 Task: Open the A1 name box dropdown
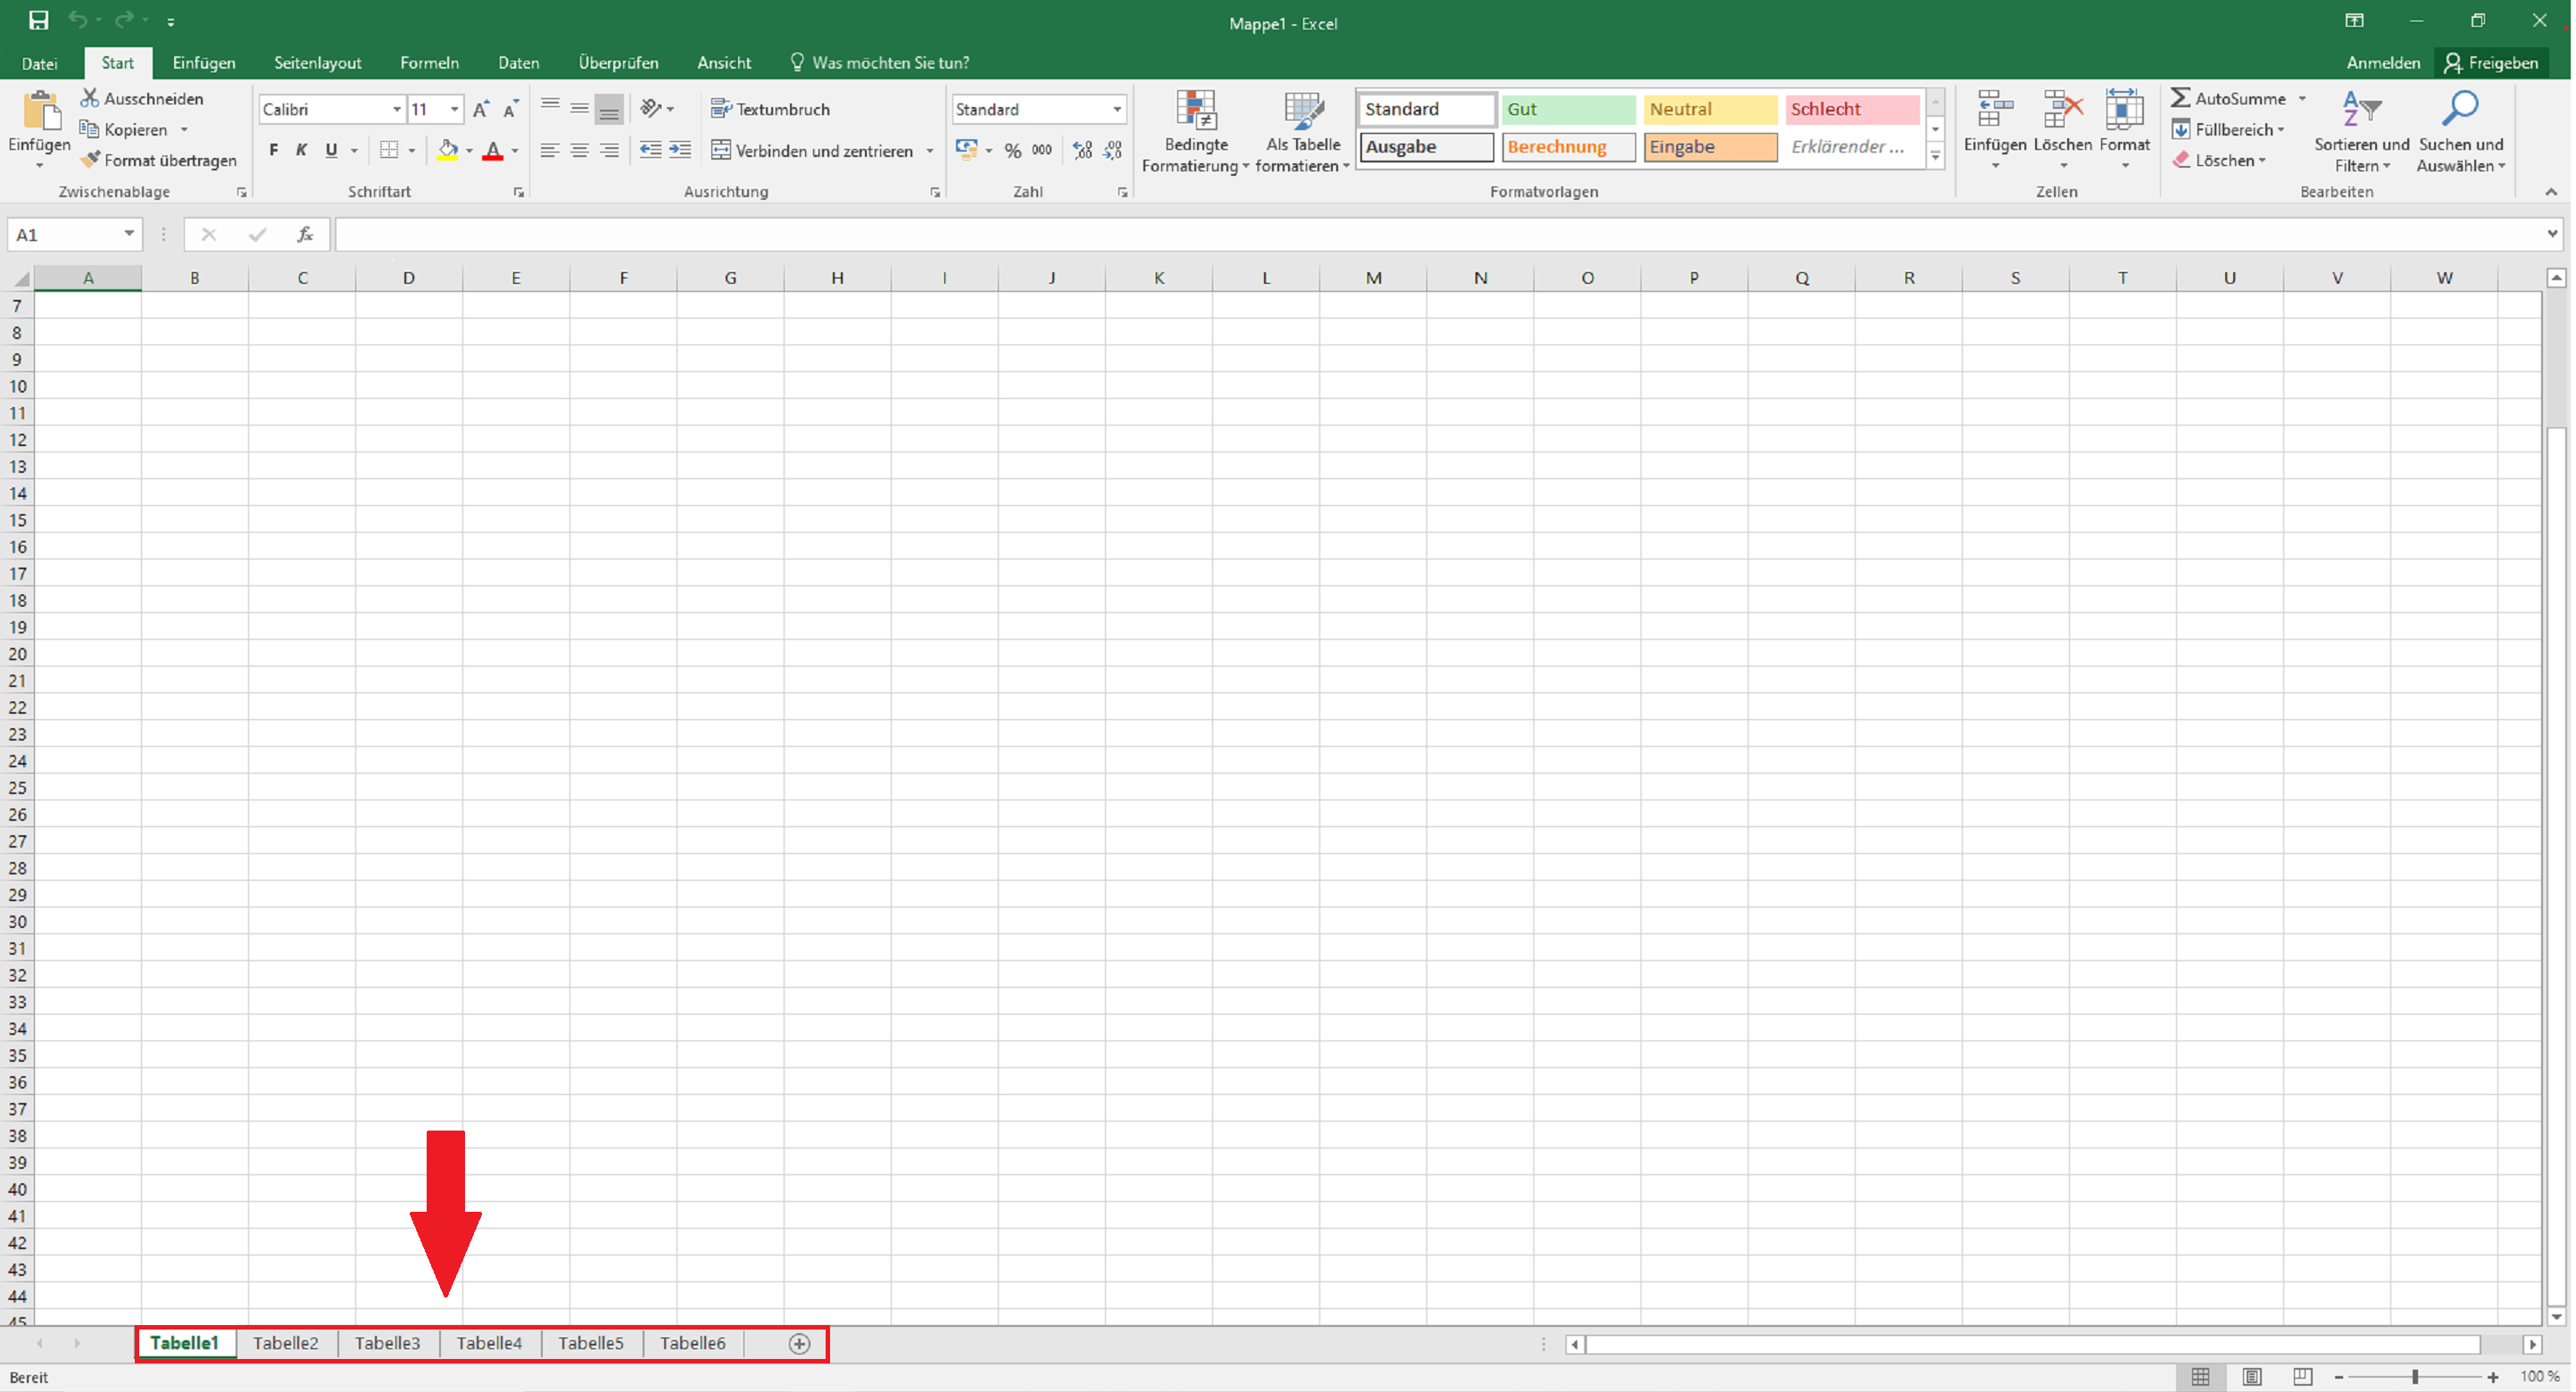coord(129,234)
